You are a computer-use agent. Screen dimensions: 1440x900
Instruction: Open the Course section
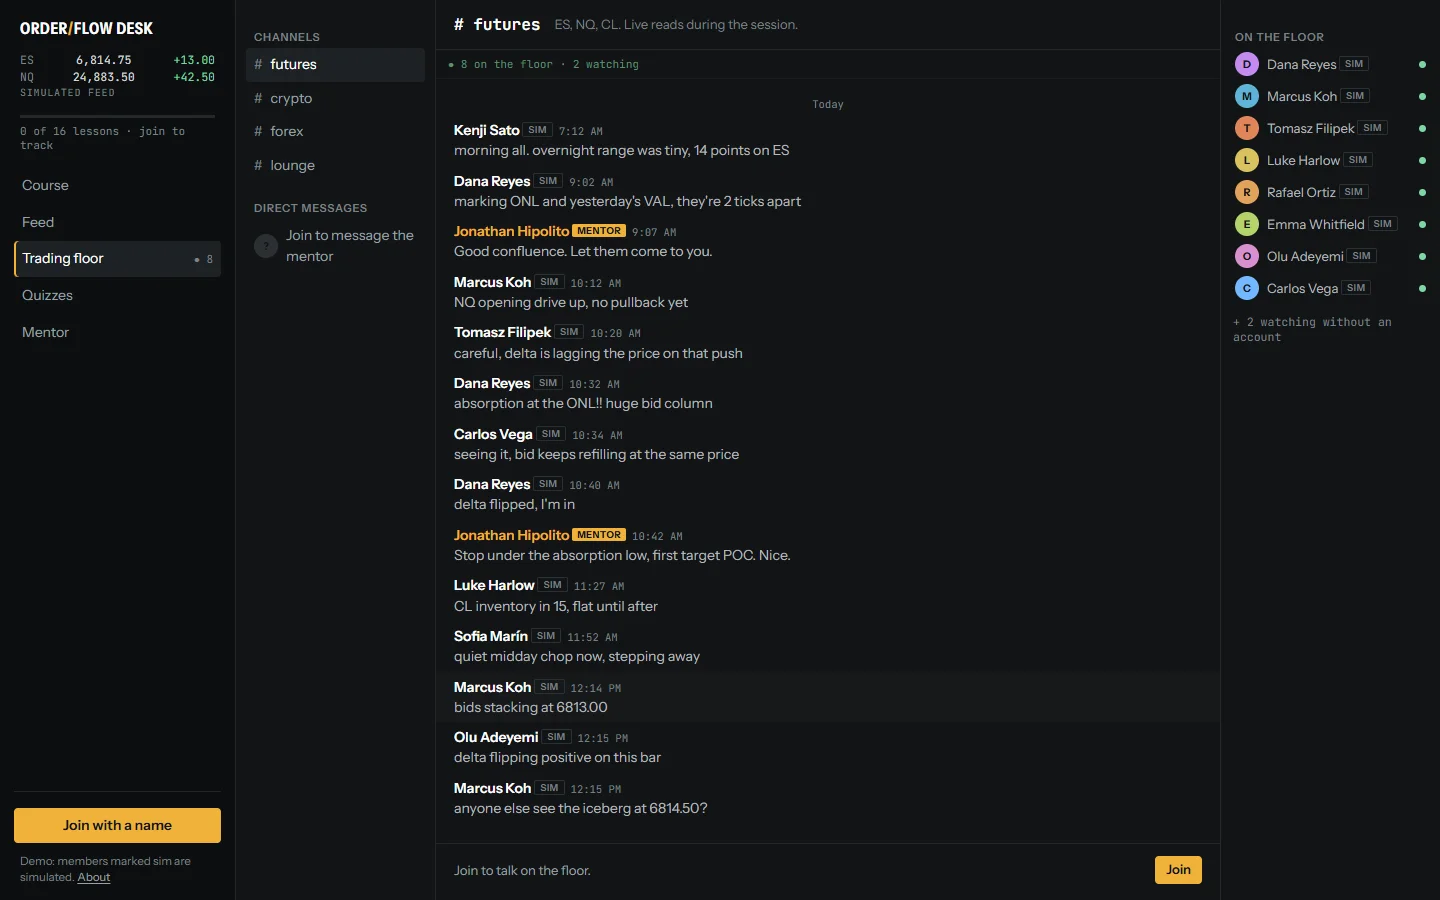point(117,185)
